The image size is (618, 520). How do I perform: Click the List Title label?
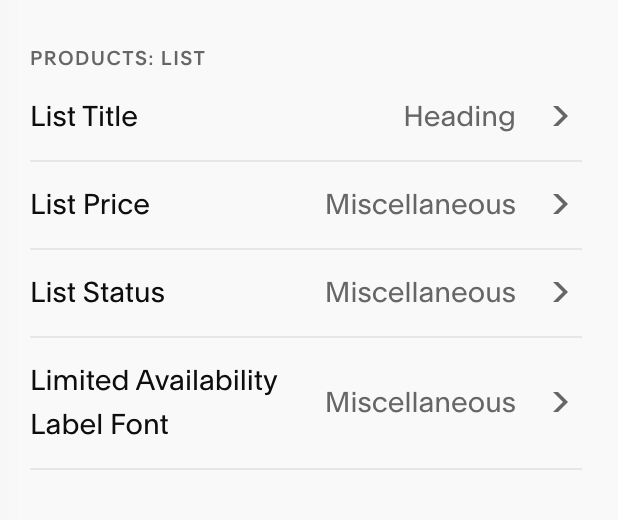pos(84,117)
